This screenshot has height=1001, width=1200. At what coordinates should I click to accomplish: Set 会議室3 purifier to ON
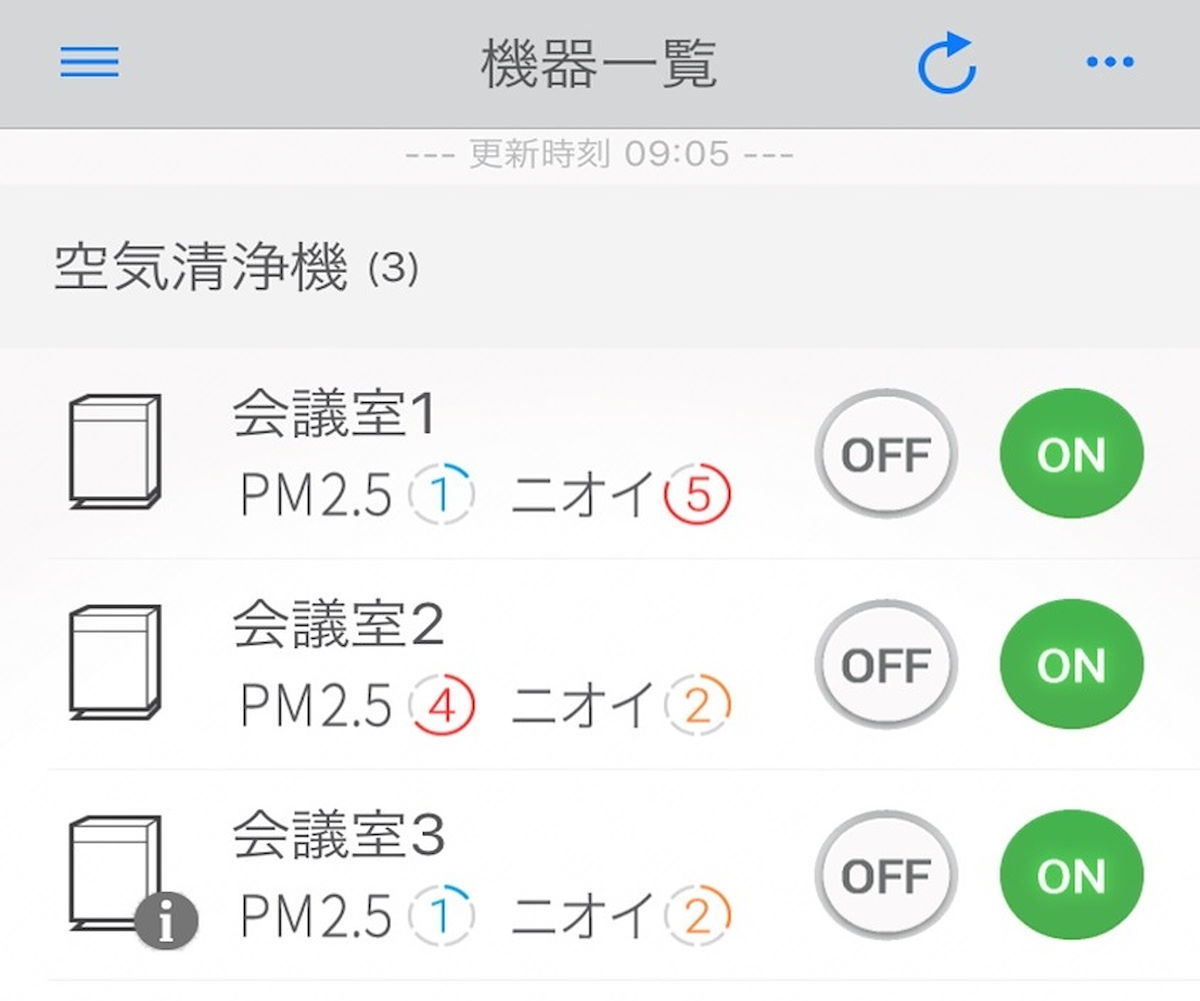(1071, 877)
